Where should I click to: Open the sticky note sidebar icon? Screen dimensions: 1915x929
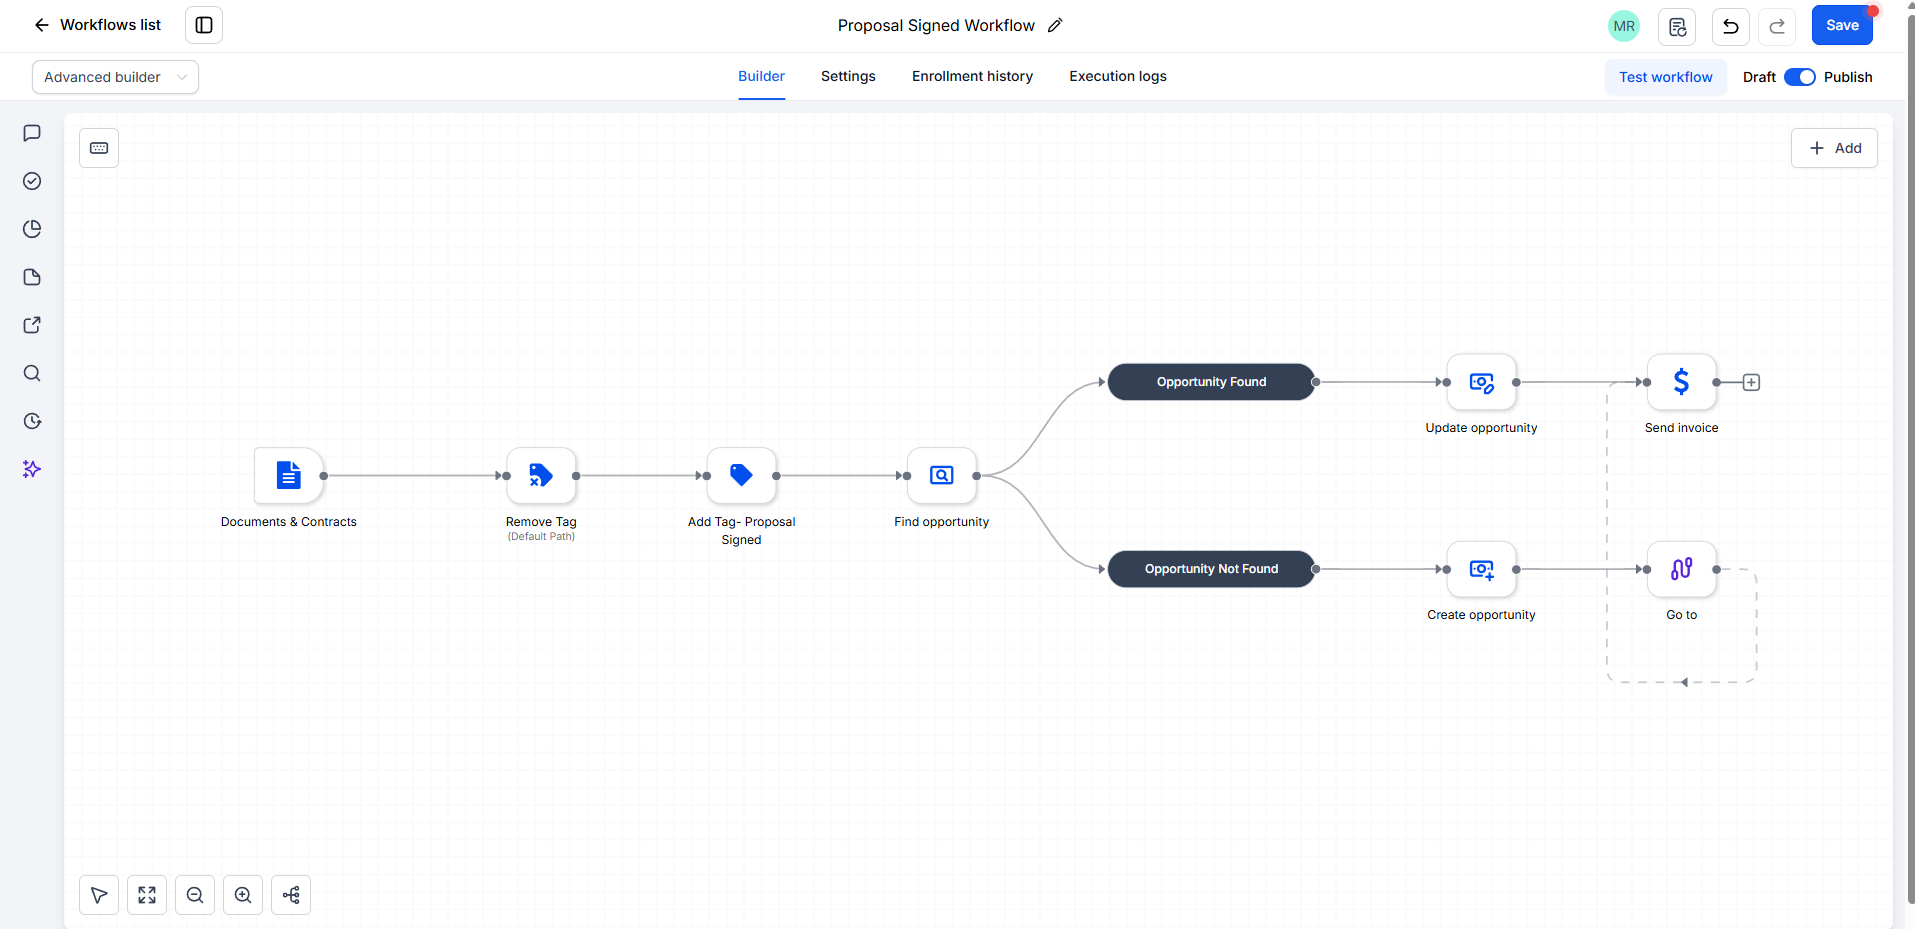32,277
